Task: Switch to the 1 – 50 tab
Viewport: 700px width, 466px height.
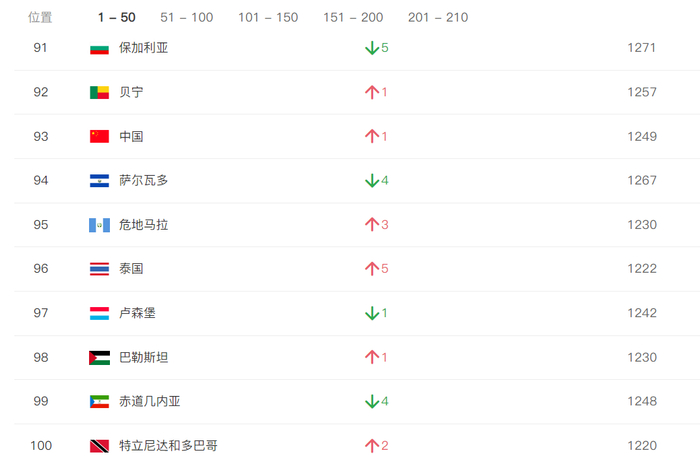Action: click(116, 18)
